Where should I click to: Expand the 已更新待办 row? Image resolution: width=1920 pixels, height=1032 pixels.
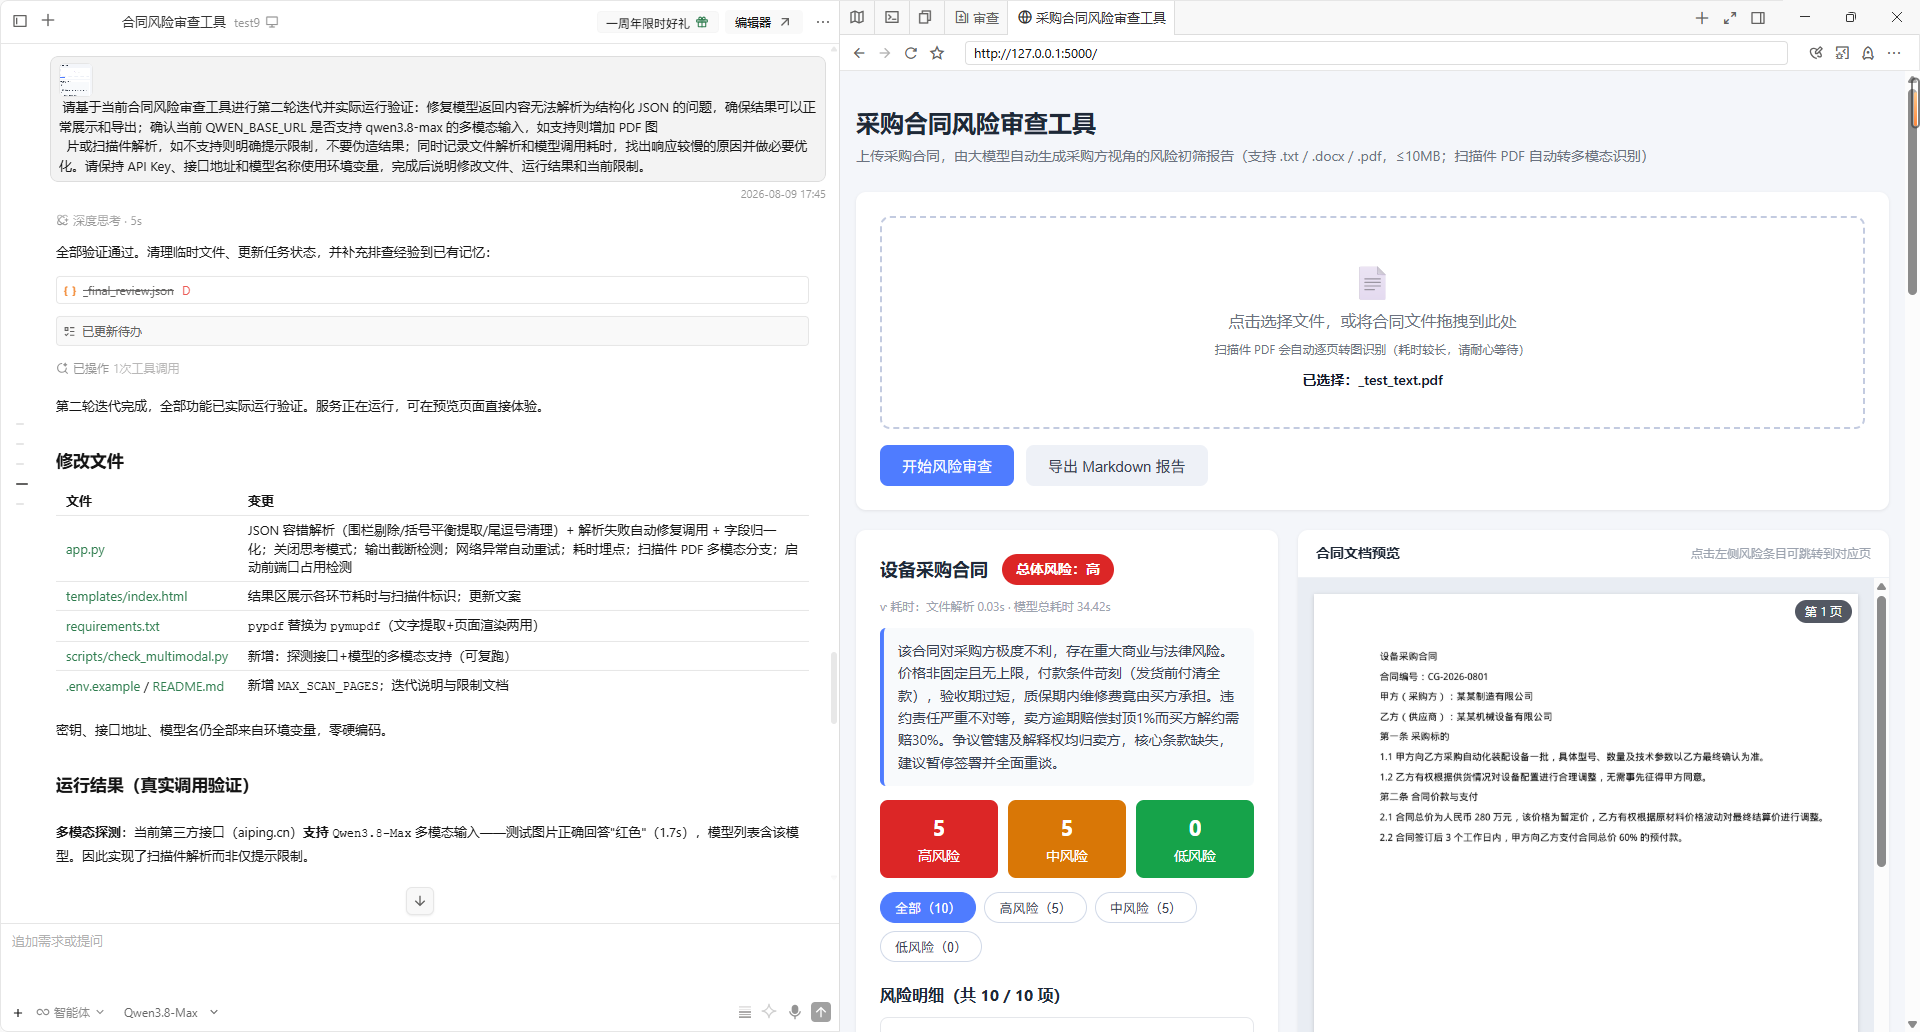(432, 331)
